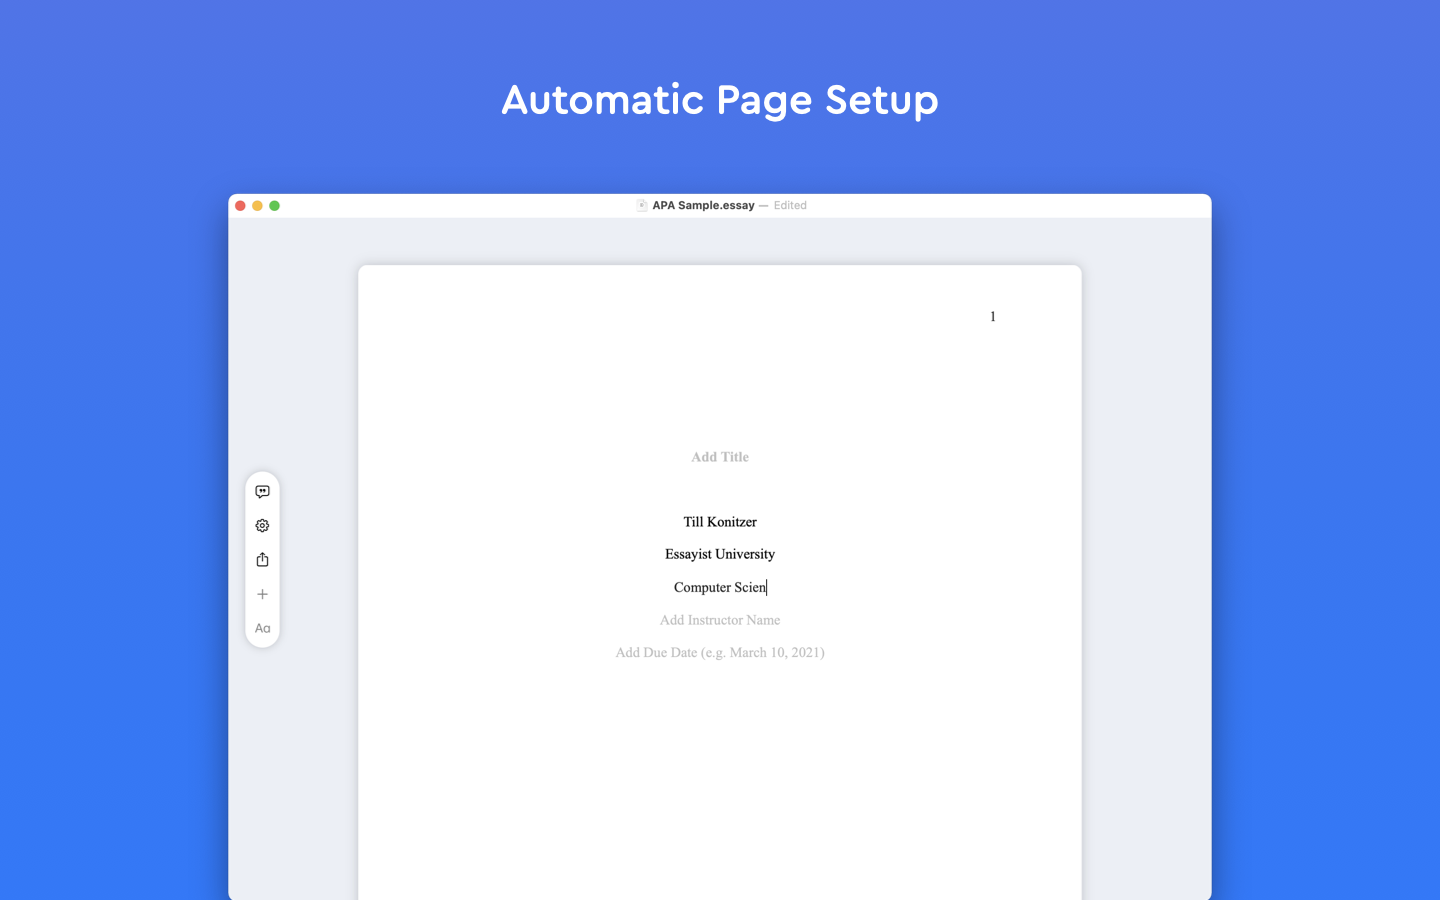Click the Add Instructor Name placeholder
The height and width of the screenshot is (900, 1440).
point(720,620)
